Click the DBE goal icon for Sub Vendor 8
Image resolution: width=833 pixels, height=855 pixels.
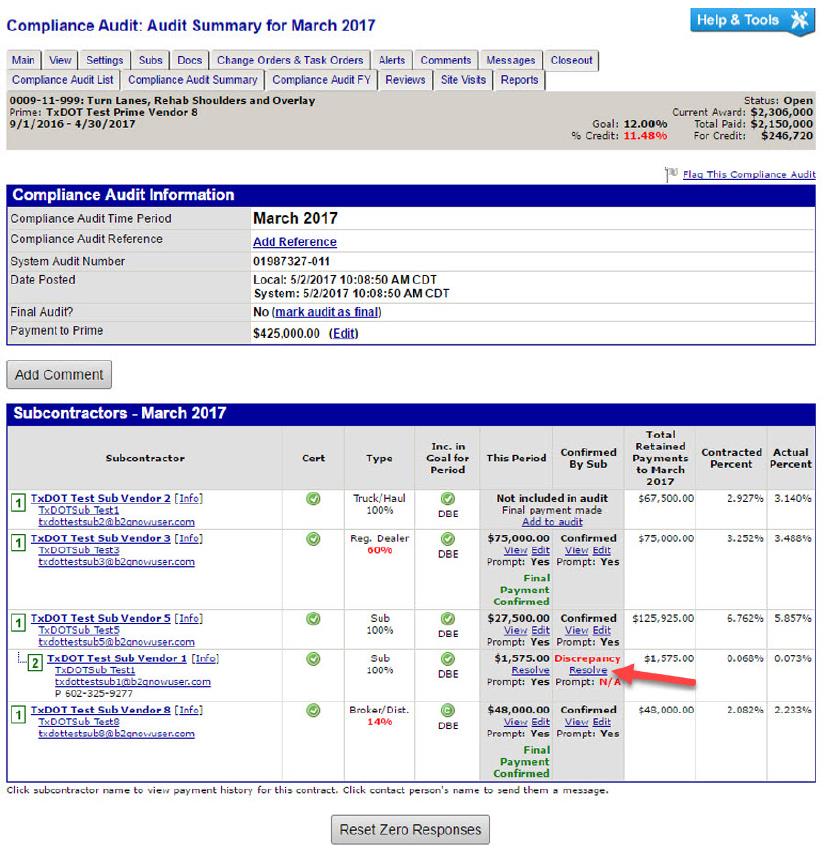(447, 711)
